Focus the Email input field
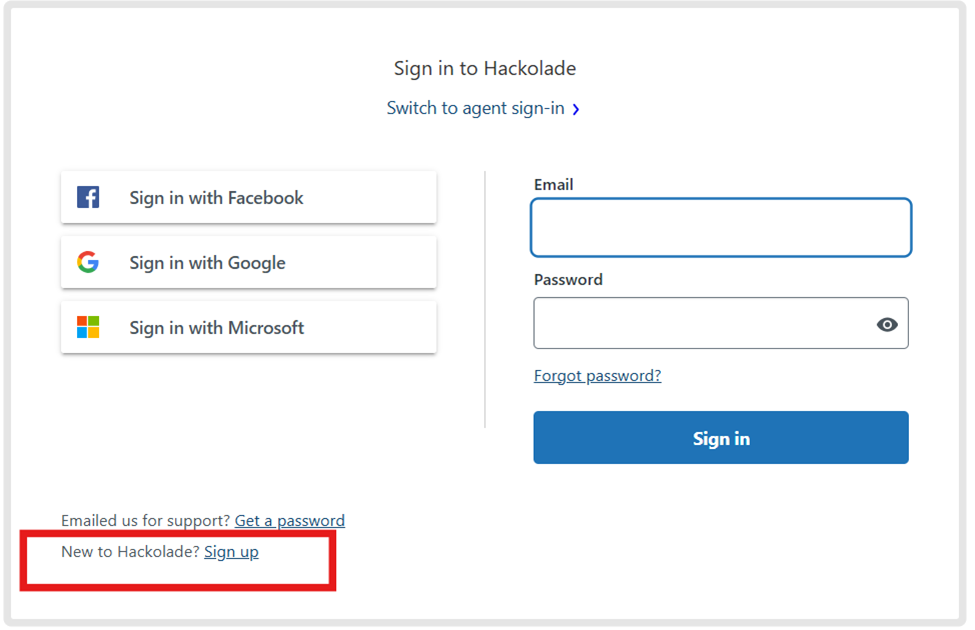 click(720, 228)
